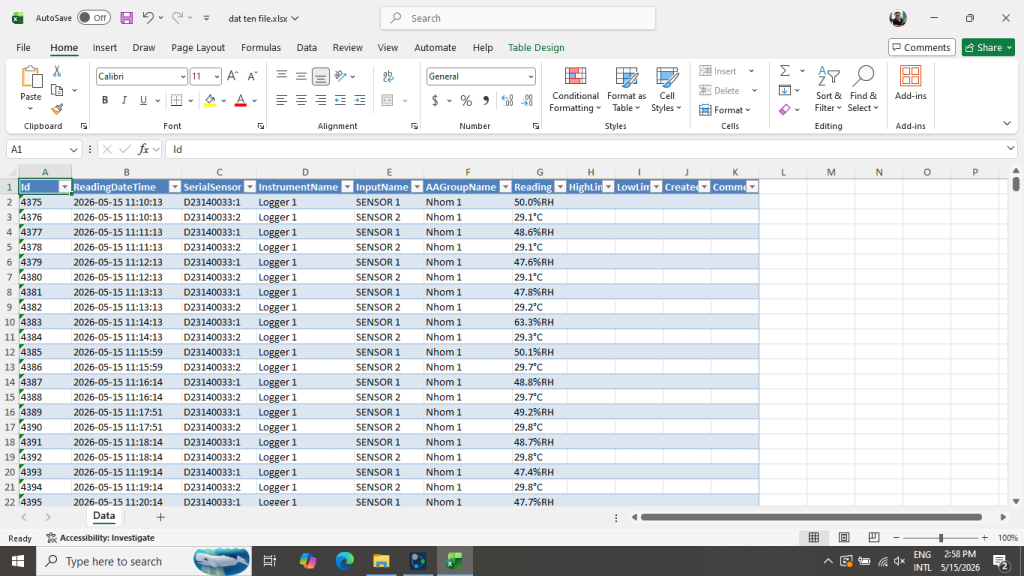Apply comma style number format

(485, 101)
